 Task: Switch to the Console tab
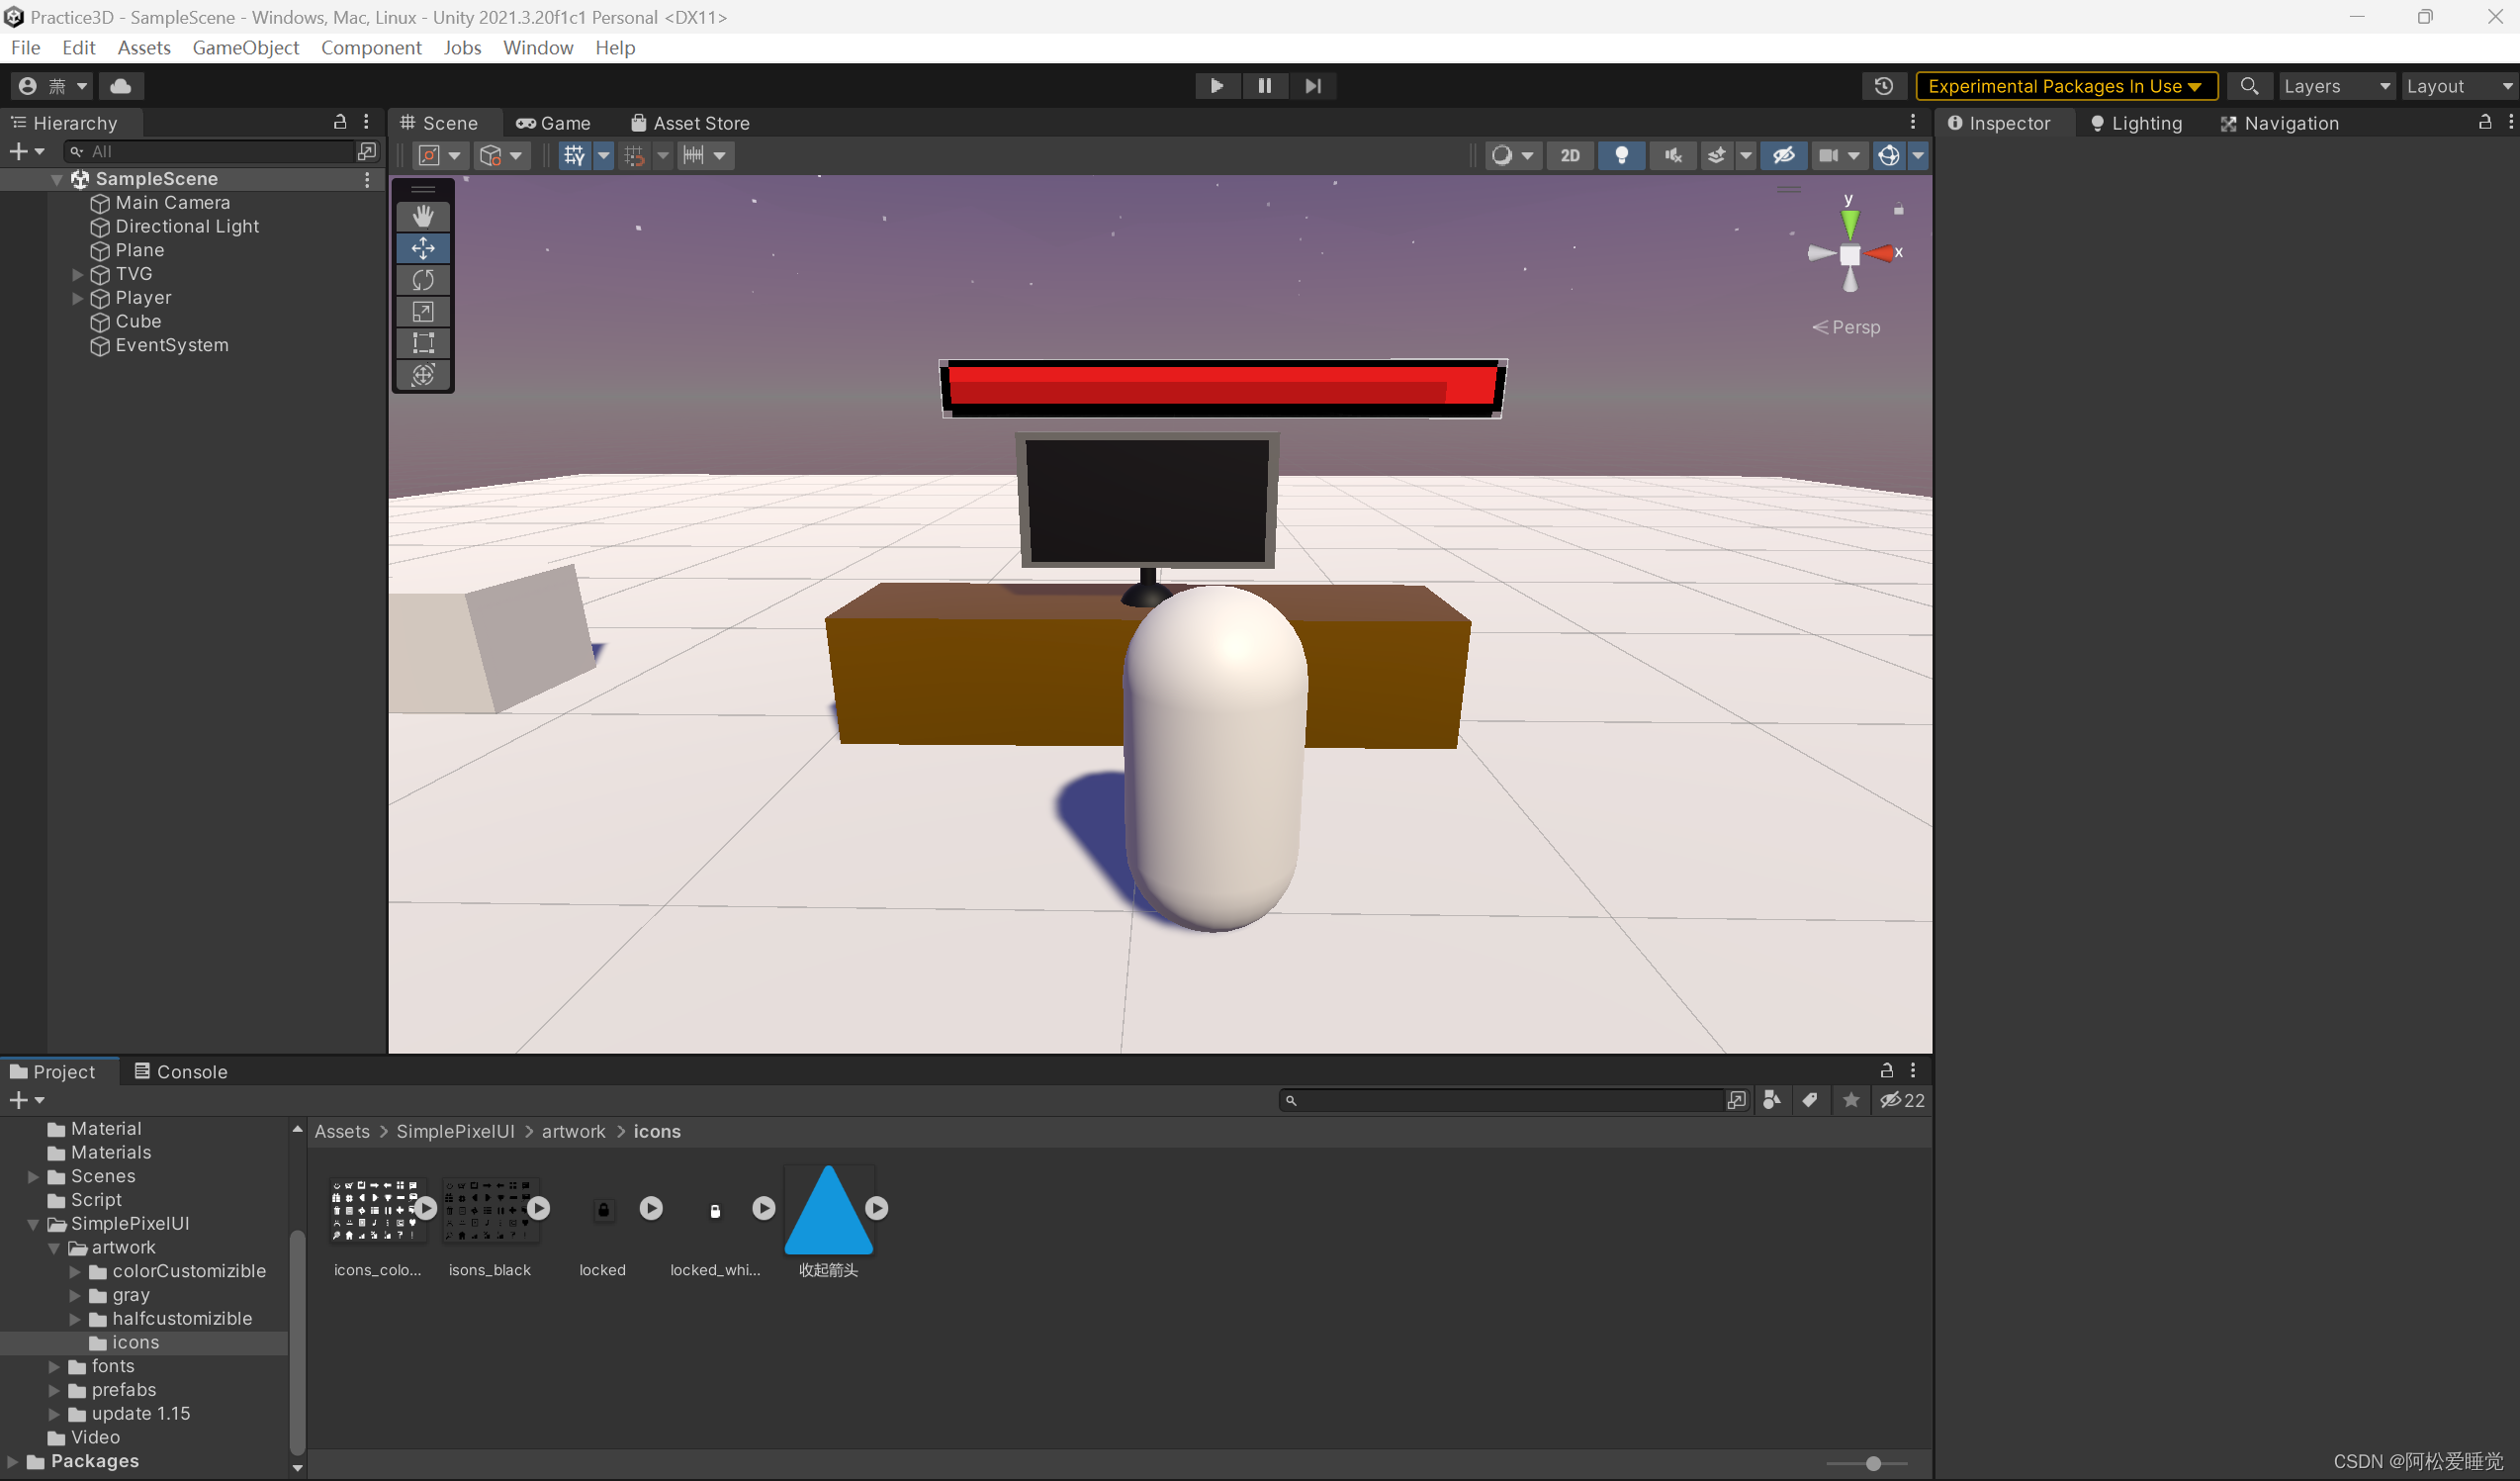click(190, 1071)
